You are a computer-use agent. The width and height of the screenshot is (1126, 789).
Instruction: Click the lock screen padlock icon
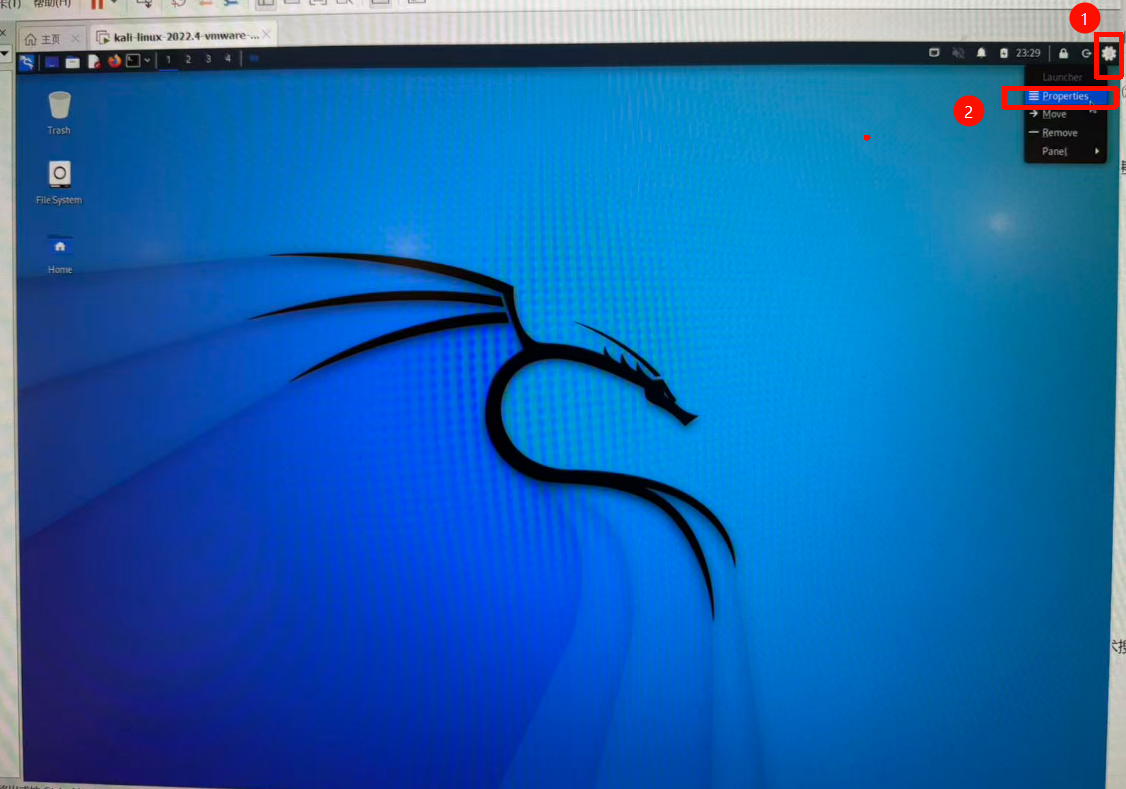pos(1064,53)
